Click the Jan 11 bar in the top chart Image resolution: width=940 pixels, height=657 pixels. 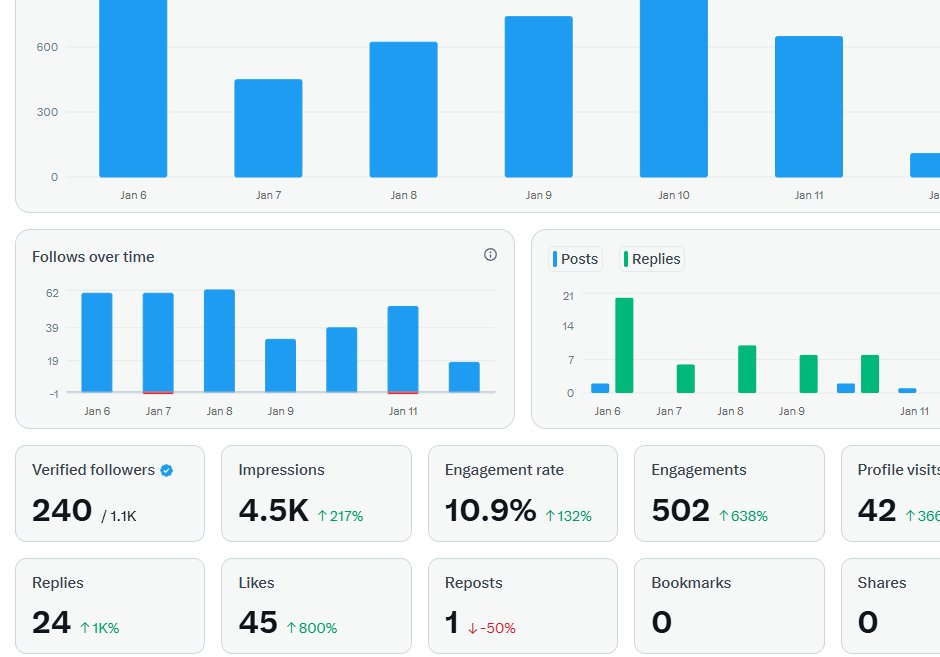point(809,107)
